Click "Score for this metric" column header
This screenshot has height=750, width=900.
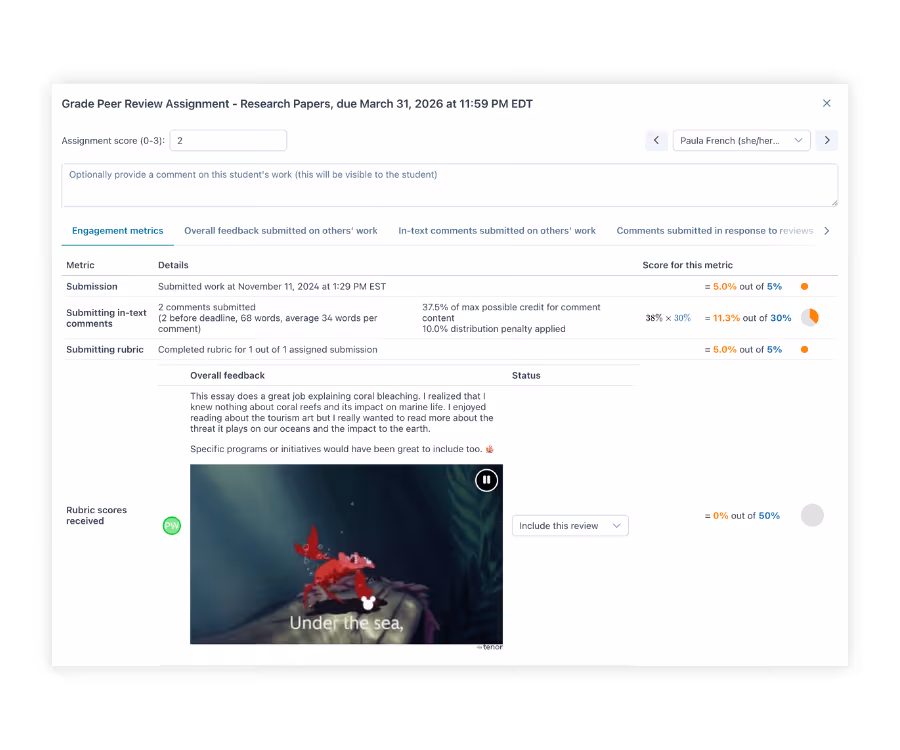pos(688,265)
